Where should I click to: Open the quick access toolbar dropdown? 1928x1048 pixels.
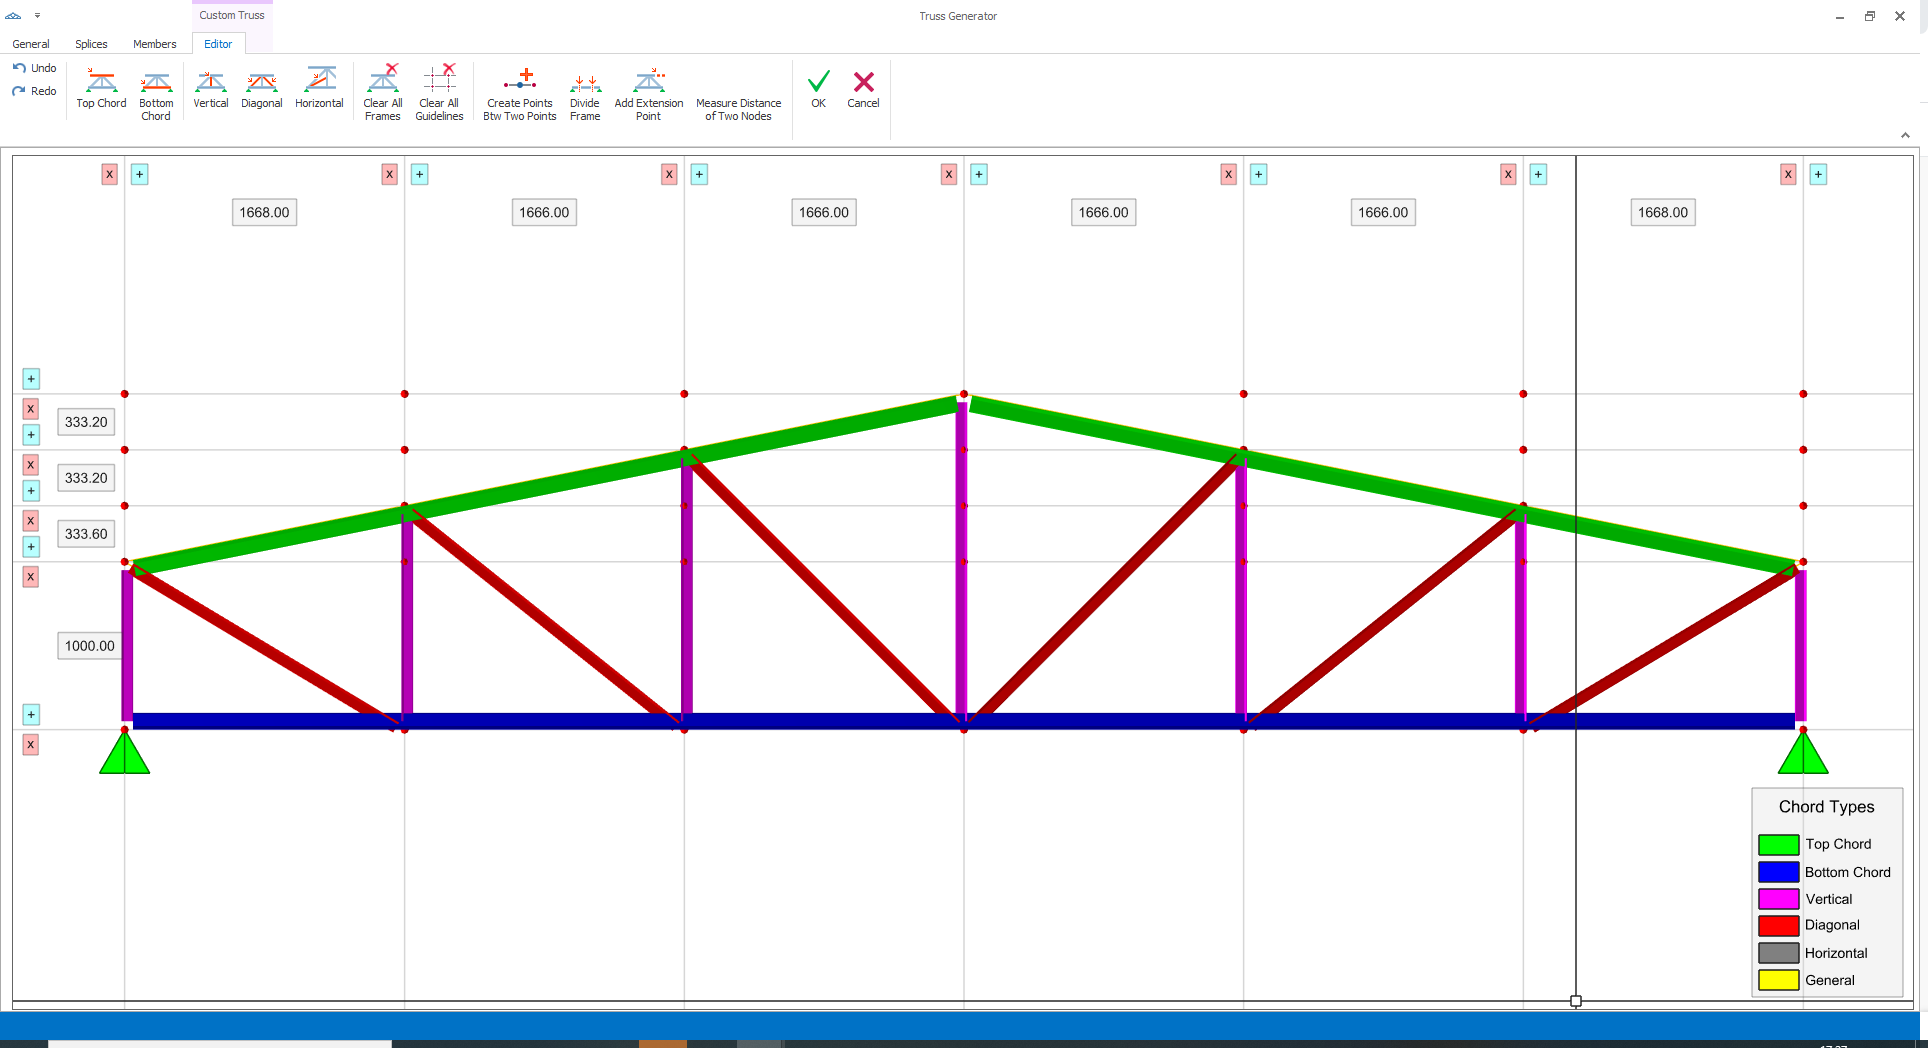37,15
